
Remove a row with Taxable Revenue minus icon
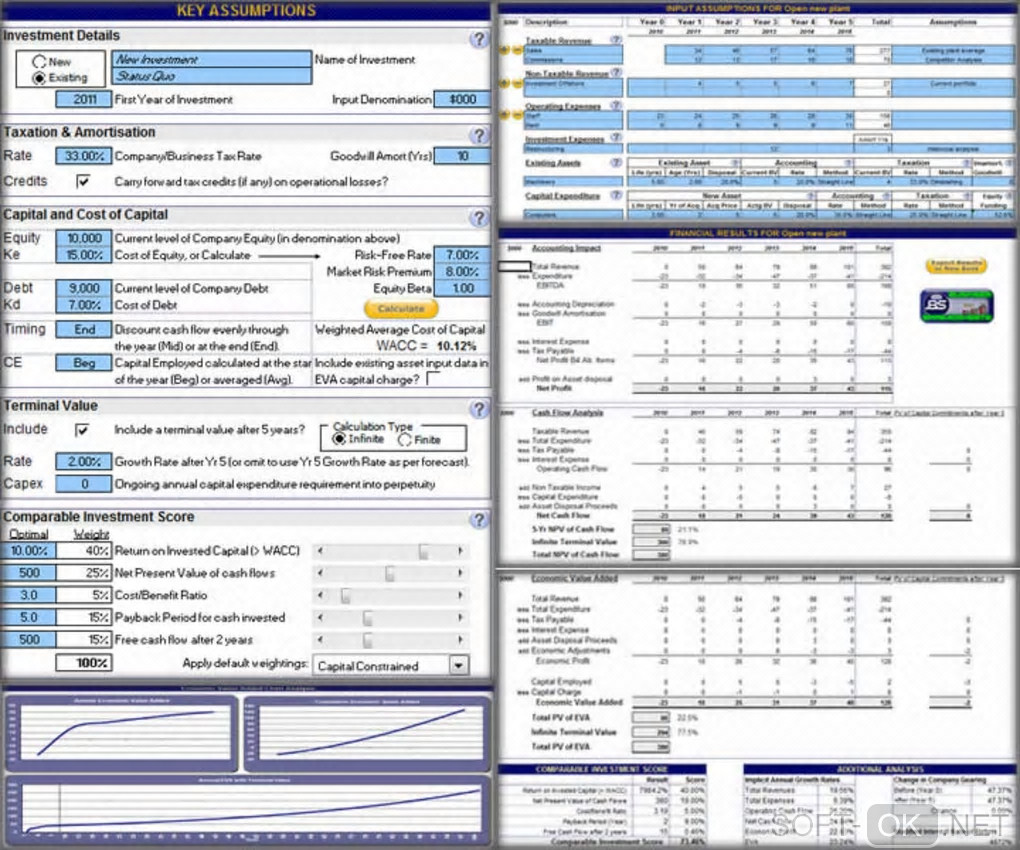click(x=515, y=50)
